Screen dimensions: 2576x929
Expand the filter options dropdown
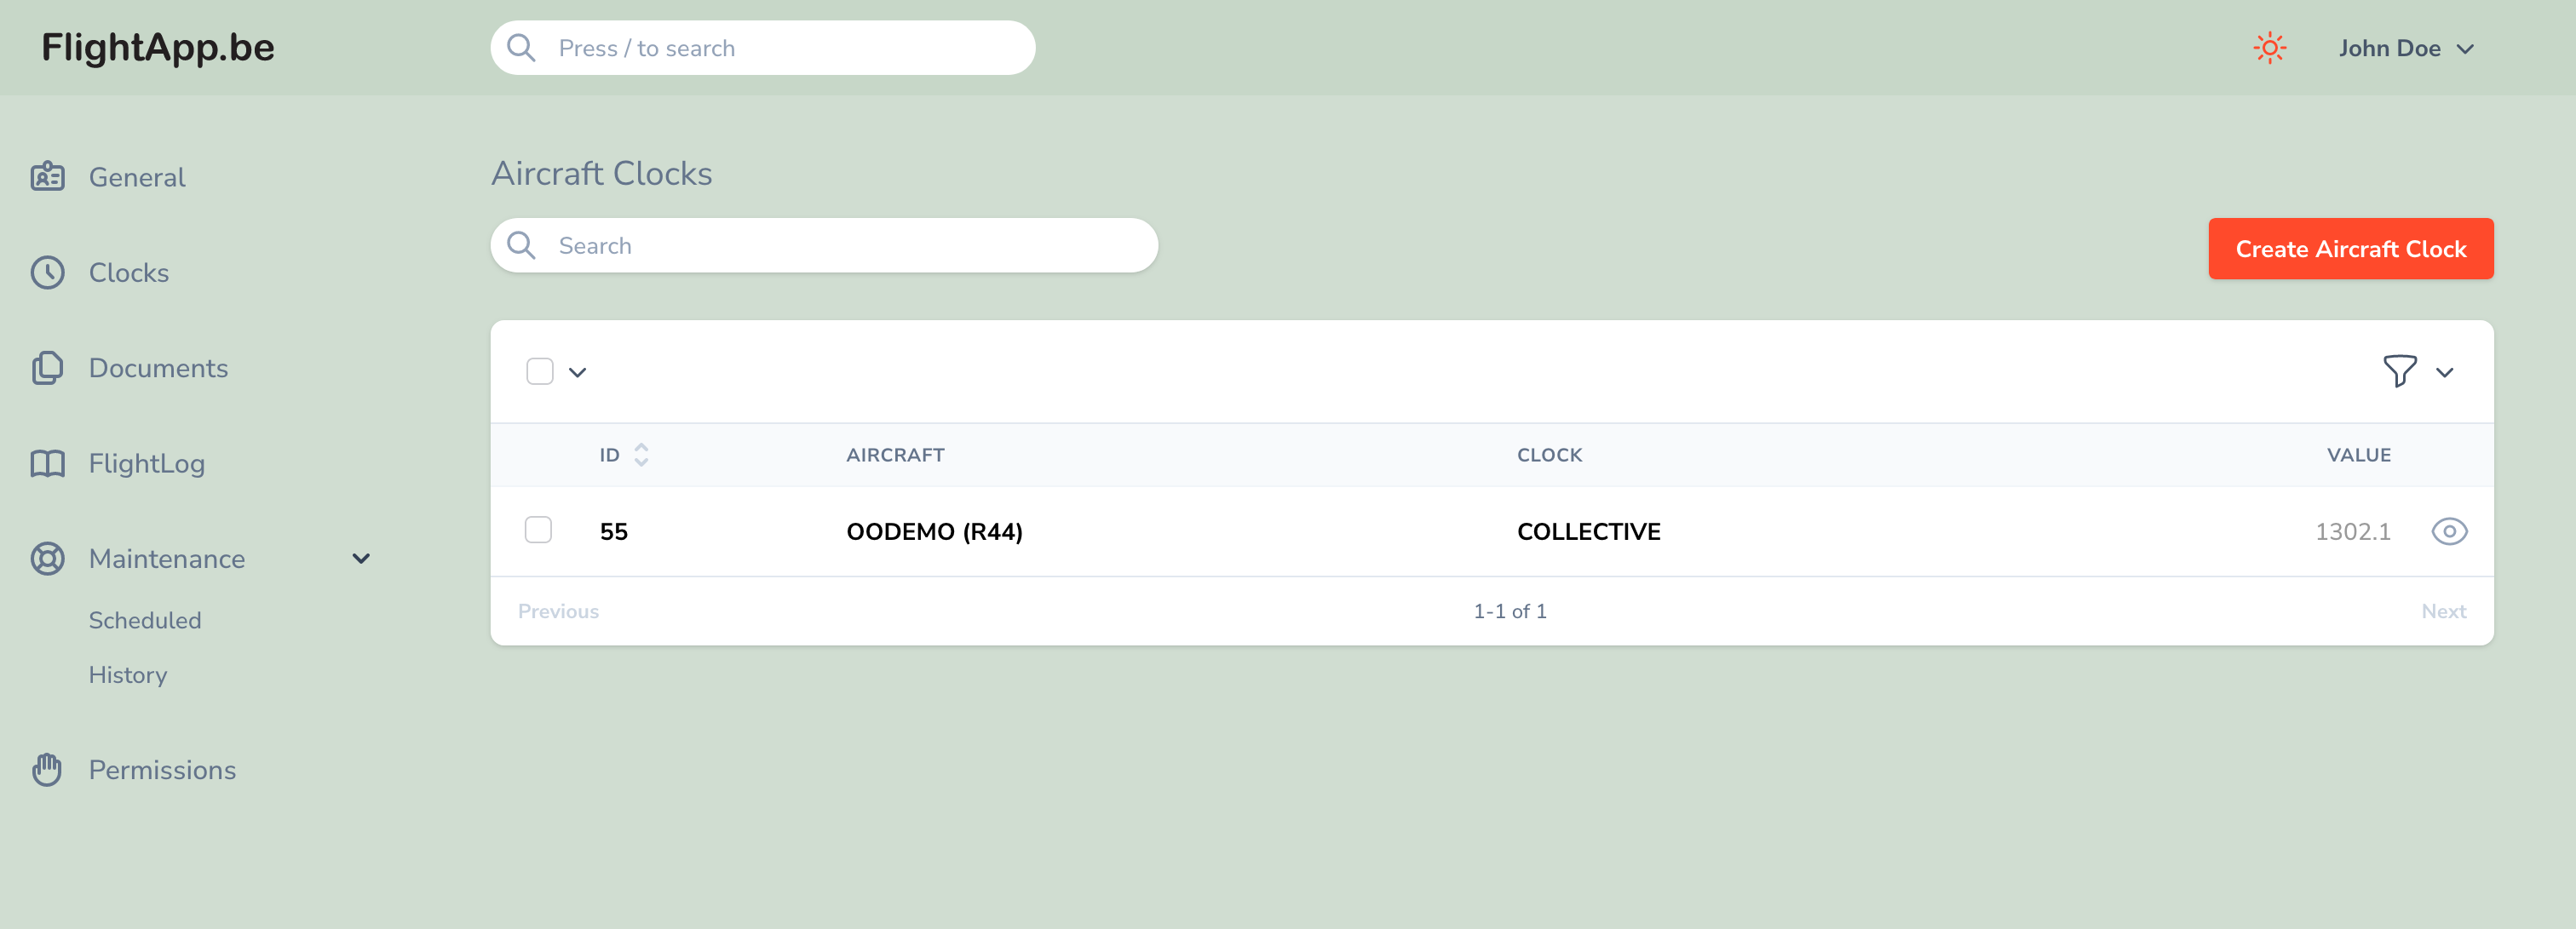tap(2447, 371)
